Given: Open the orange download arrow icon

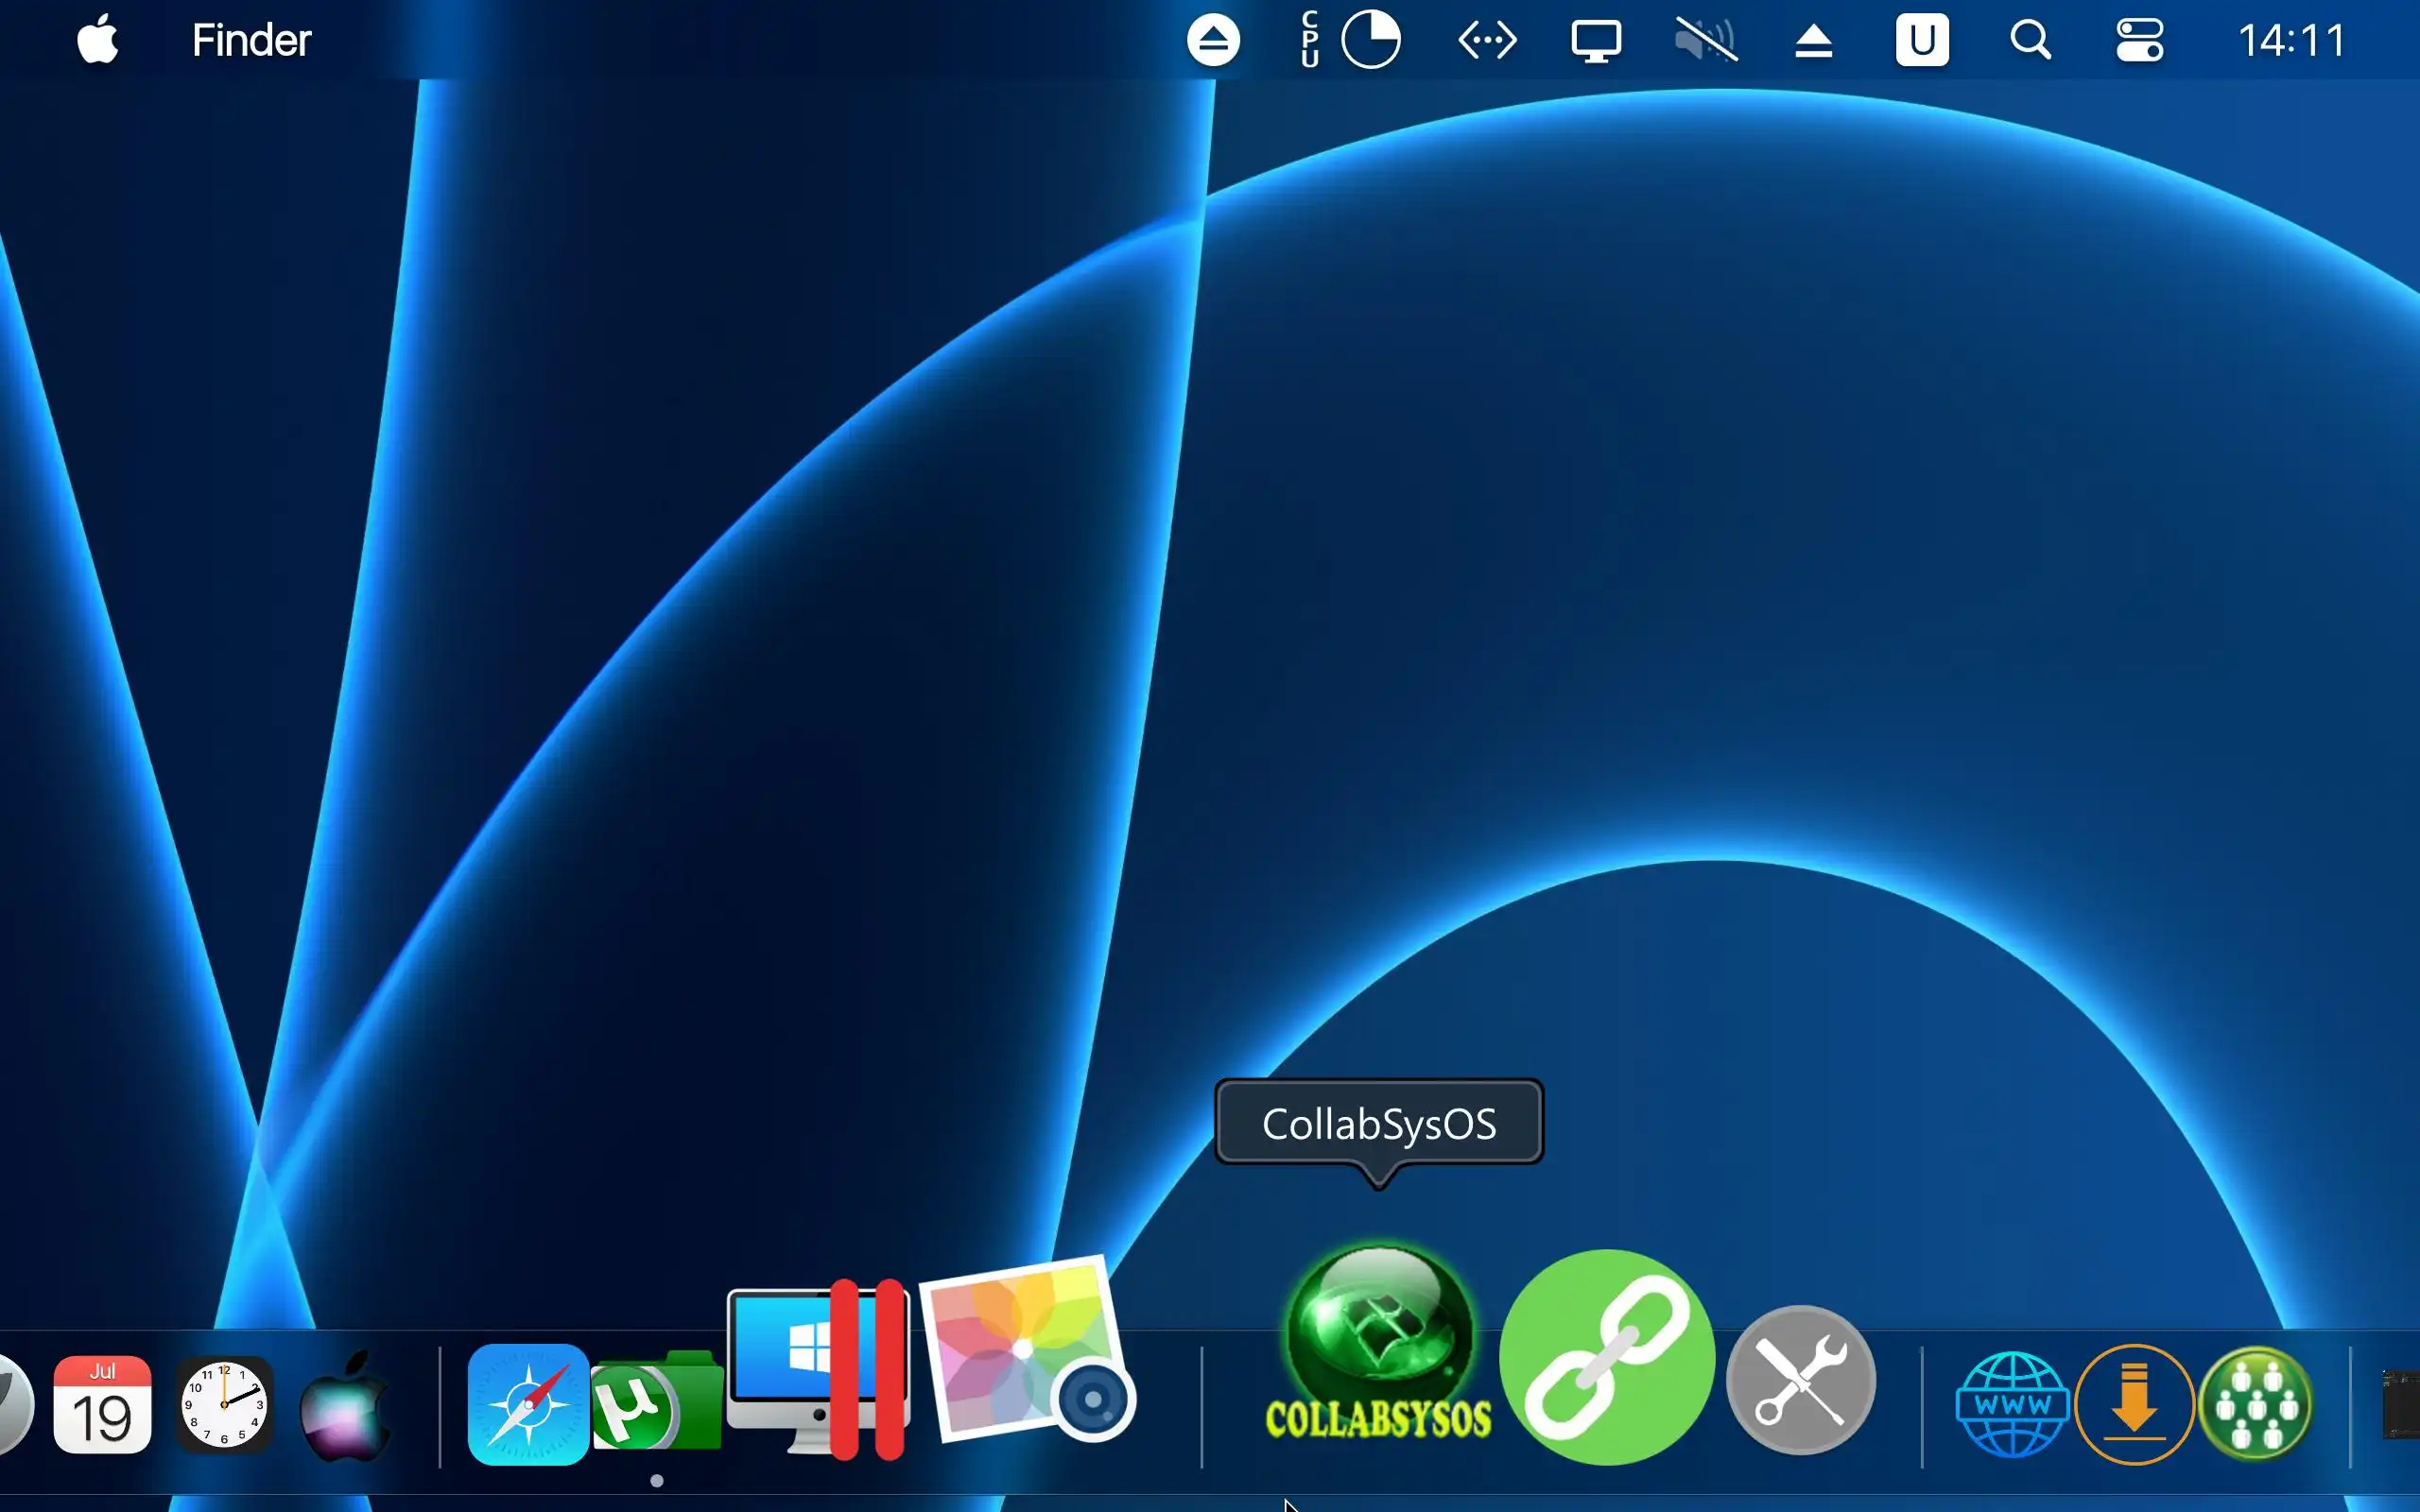Looking at the screenshot, I should click(2134, 1404).
